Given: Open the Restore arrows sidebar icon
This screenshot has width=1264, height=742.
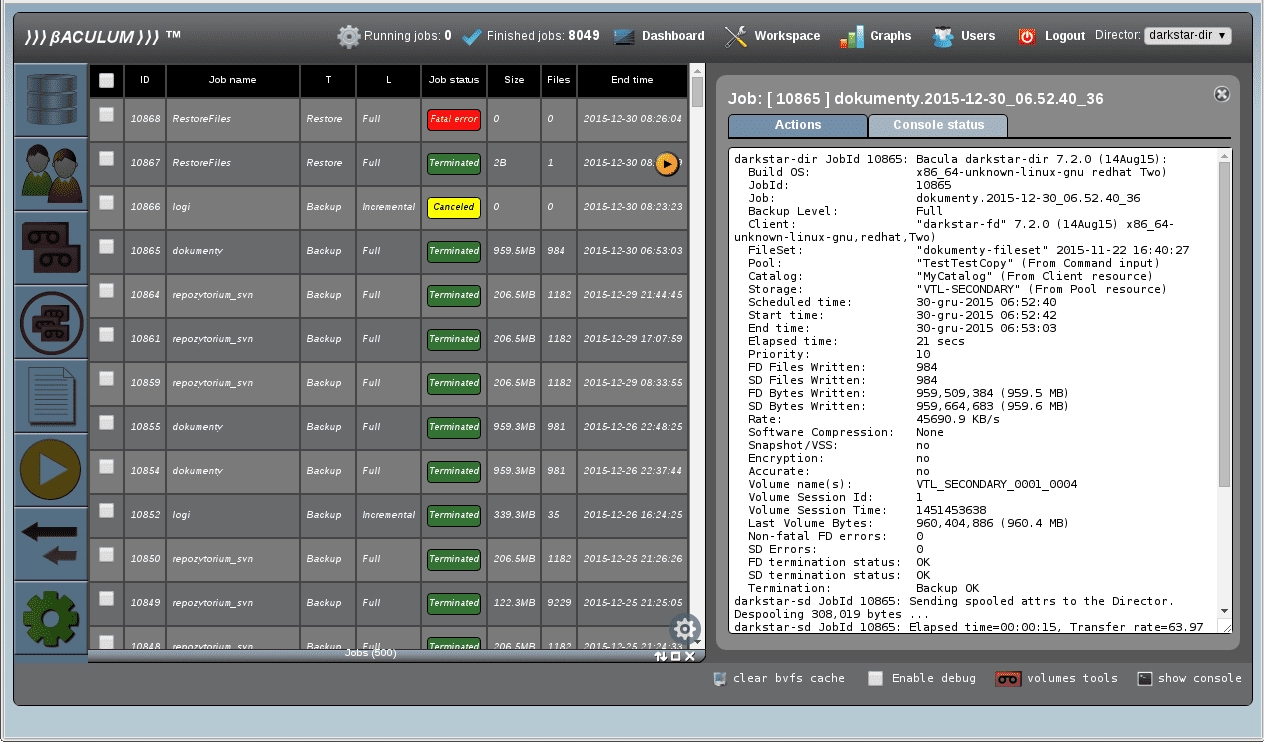Looking at the screenshot, I should click(51, 544).
